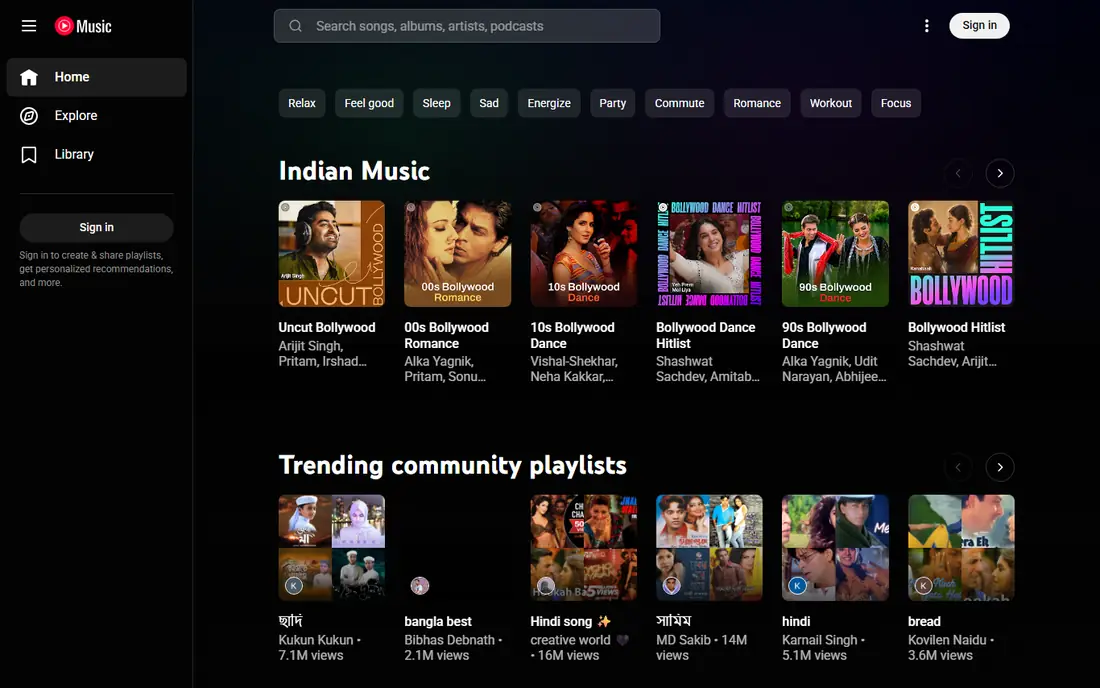
Task: Click Bollywood Hitlist title link
Action: tap(956, 328)
